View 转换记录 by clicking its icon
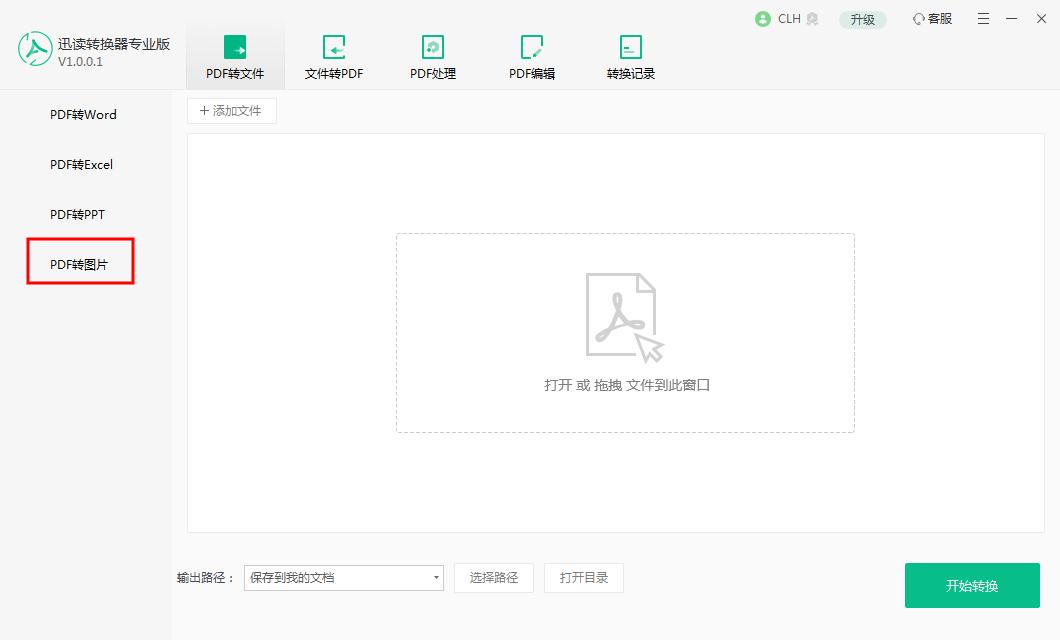 630,46
